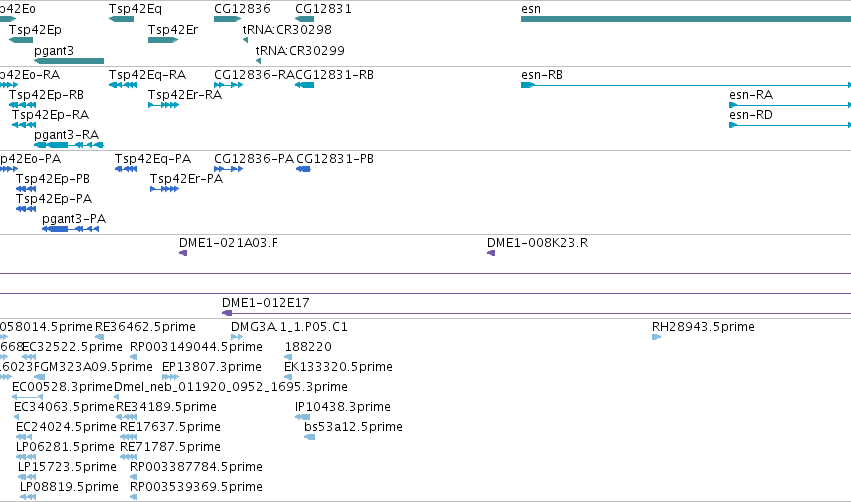
Task: Open the bs53a12.5prime EST
Action: tap(309, 437)
